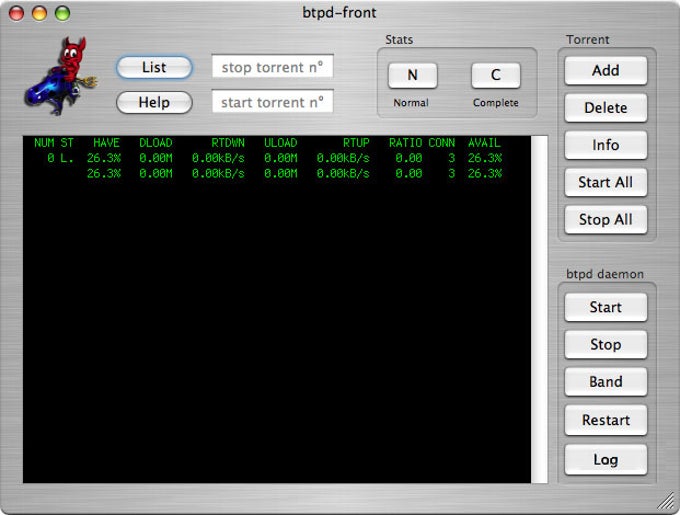Click the HAVE column header text

pos(106,143)
